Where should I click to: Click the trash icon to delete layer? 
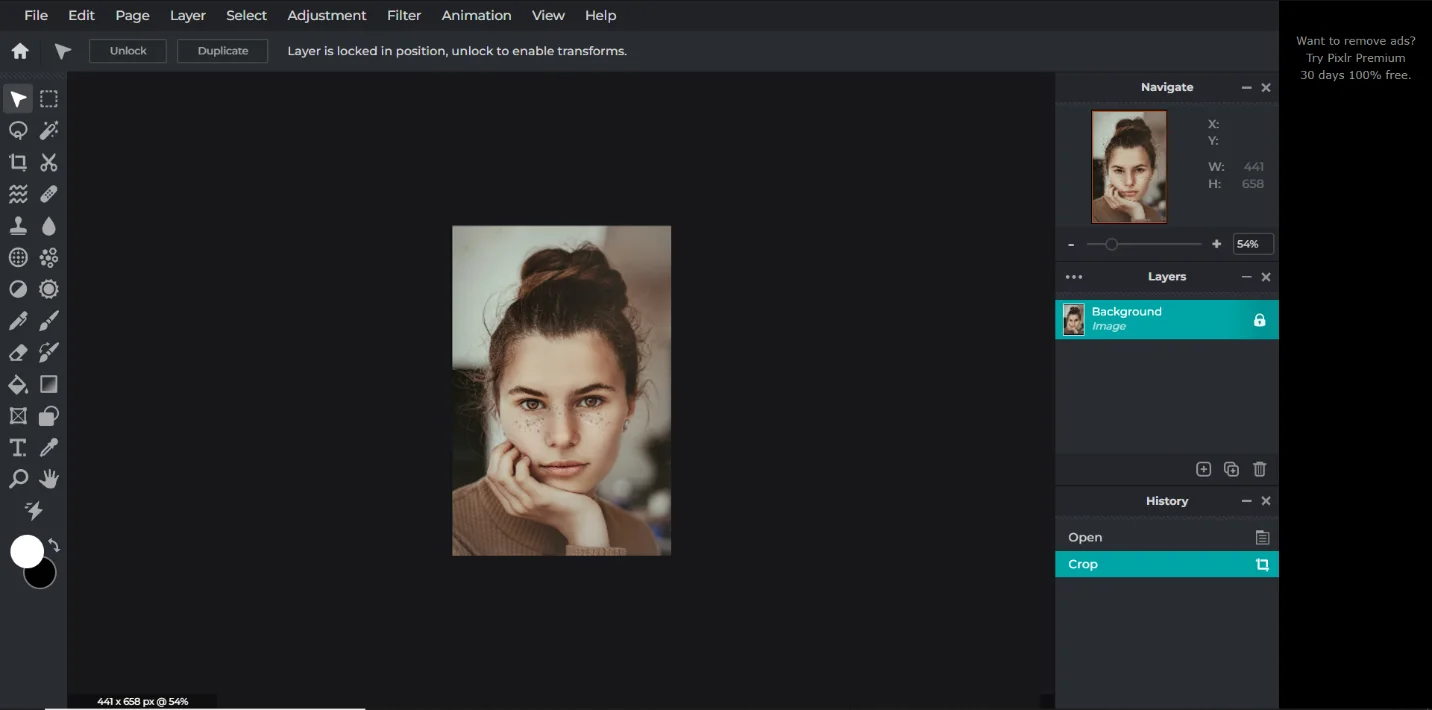pyautogui.click(x=1259, y=469)
